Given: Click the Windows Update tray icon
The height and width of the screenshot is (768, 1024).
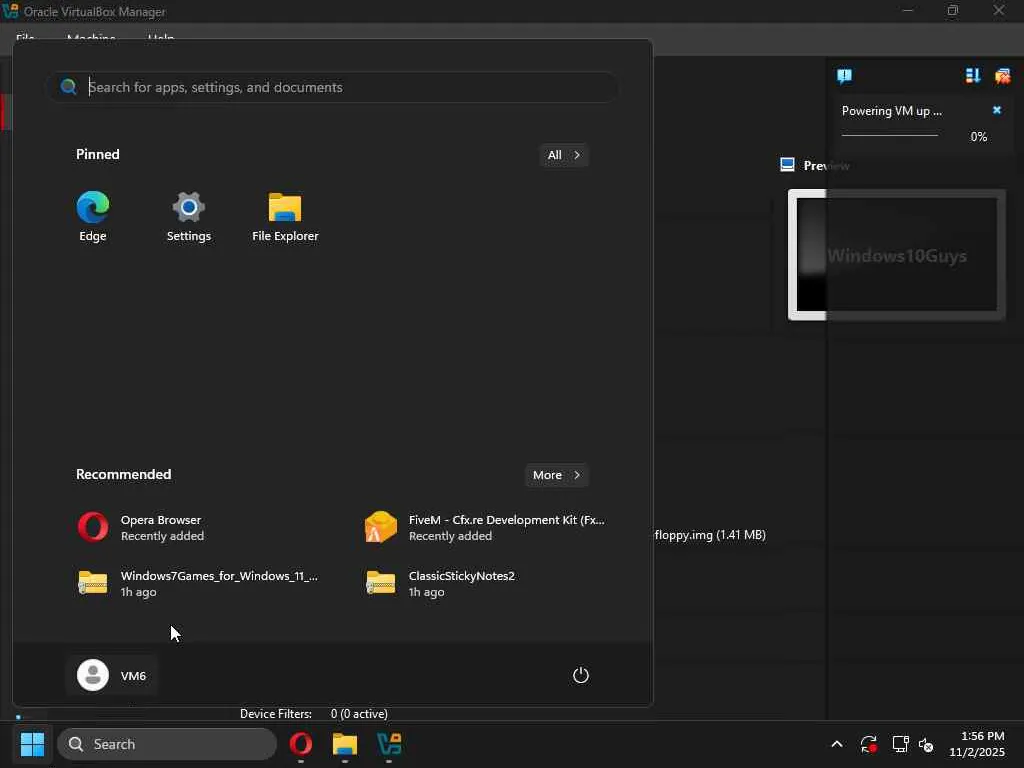Looking at the screenshot, I should 868,745.
